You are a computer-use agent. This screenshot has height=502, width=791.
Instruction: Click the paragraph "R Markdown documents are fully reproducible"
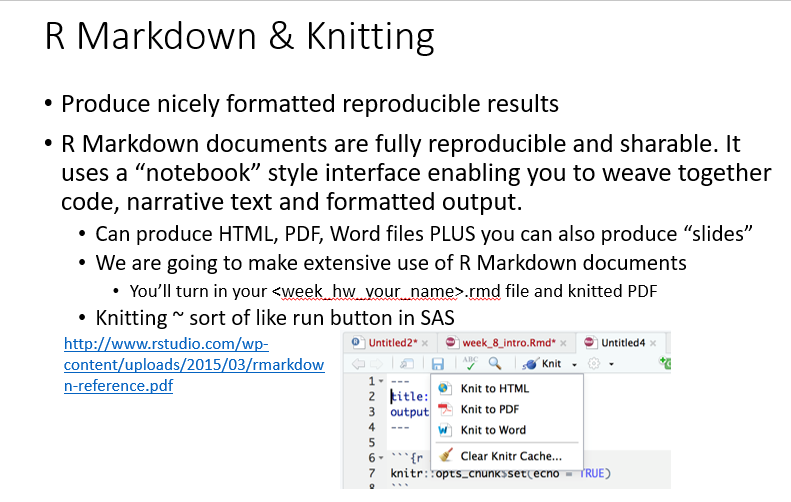pyautogui.click(x=416, y=173)
